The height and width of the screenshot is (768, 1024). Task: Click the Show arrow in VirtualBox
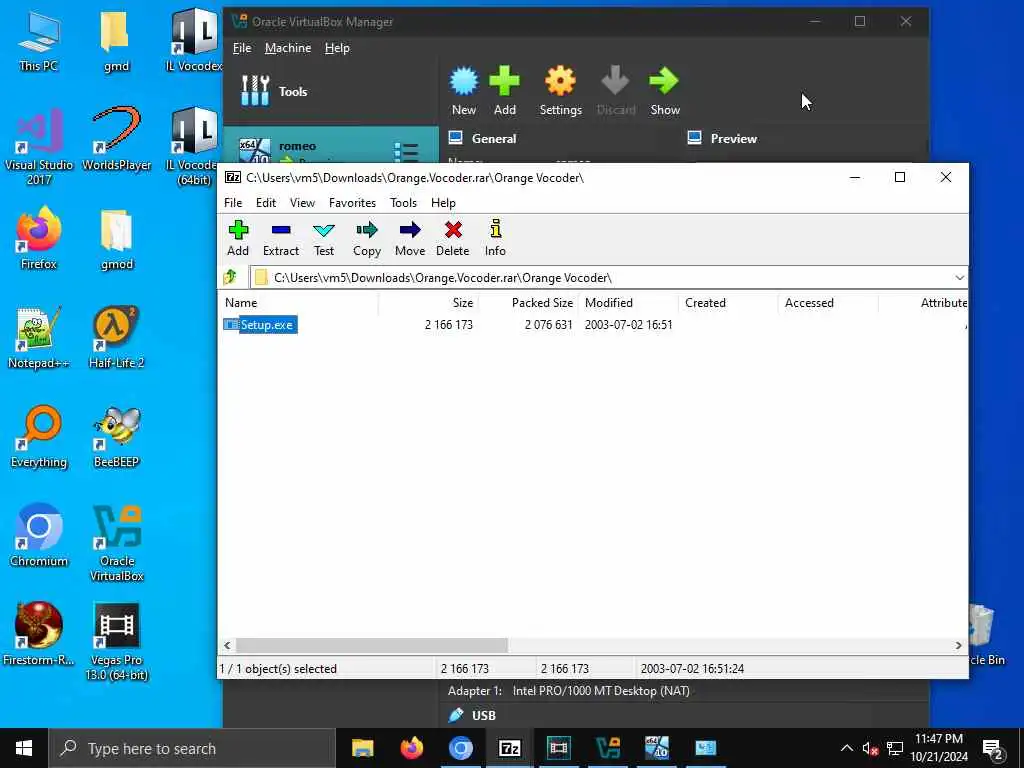coord(665,91)
